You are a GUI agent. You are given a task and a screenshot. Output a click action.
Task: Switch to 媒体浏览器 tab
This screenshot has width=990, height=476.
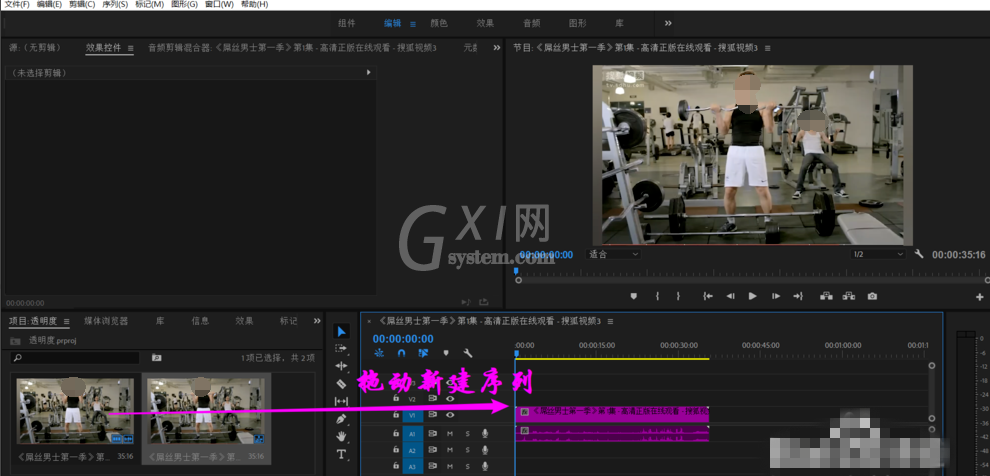tap(106, 321)
